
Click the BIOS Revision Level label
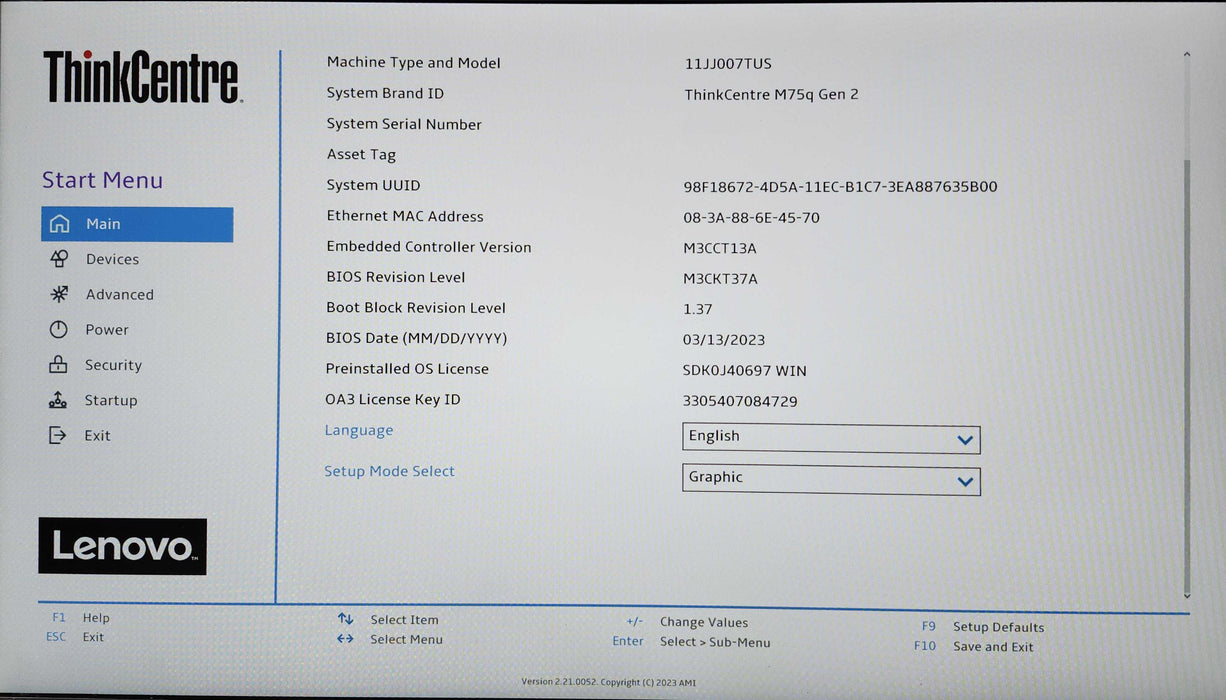coord(396,277)
